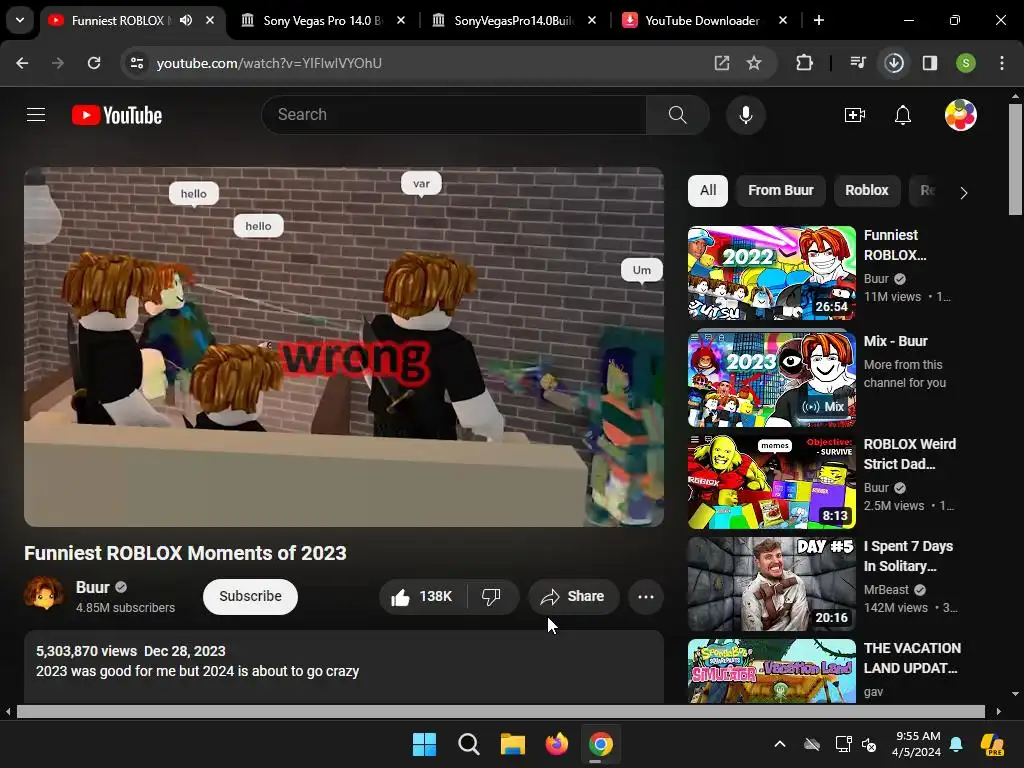Go back in browser history
Image resolution: width=1024 pixels, height=768 pixels.
(x=22, y=63)
